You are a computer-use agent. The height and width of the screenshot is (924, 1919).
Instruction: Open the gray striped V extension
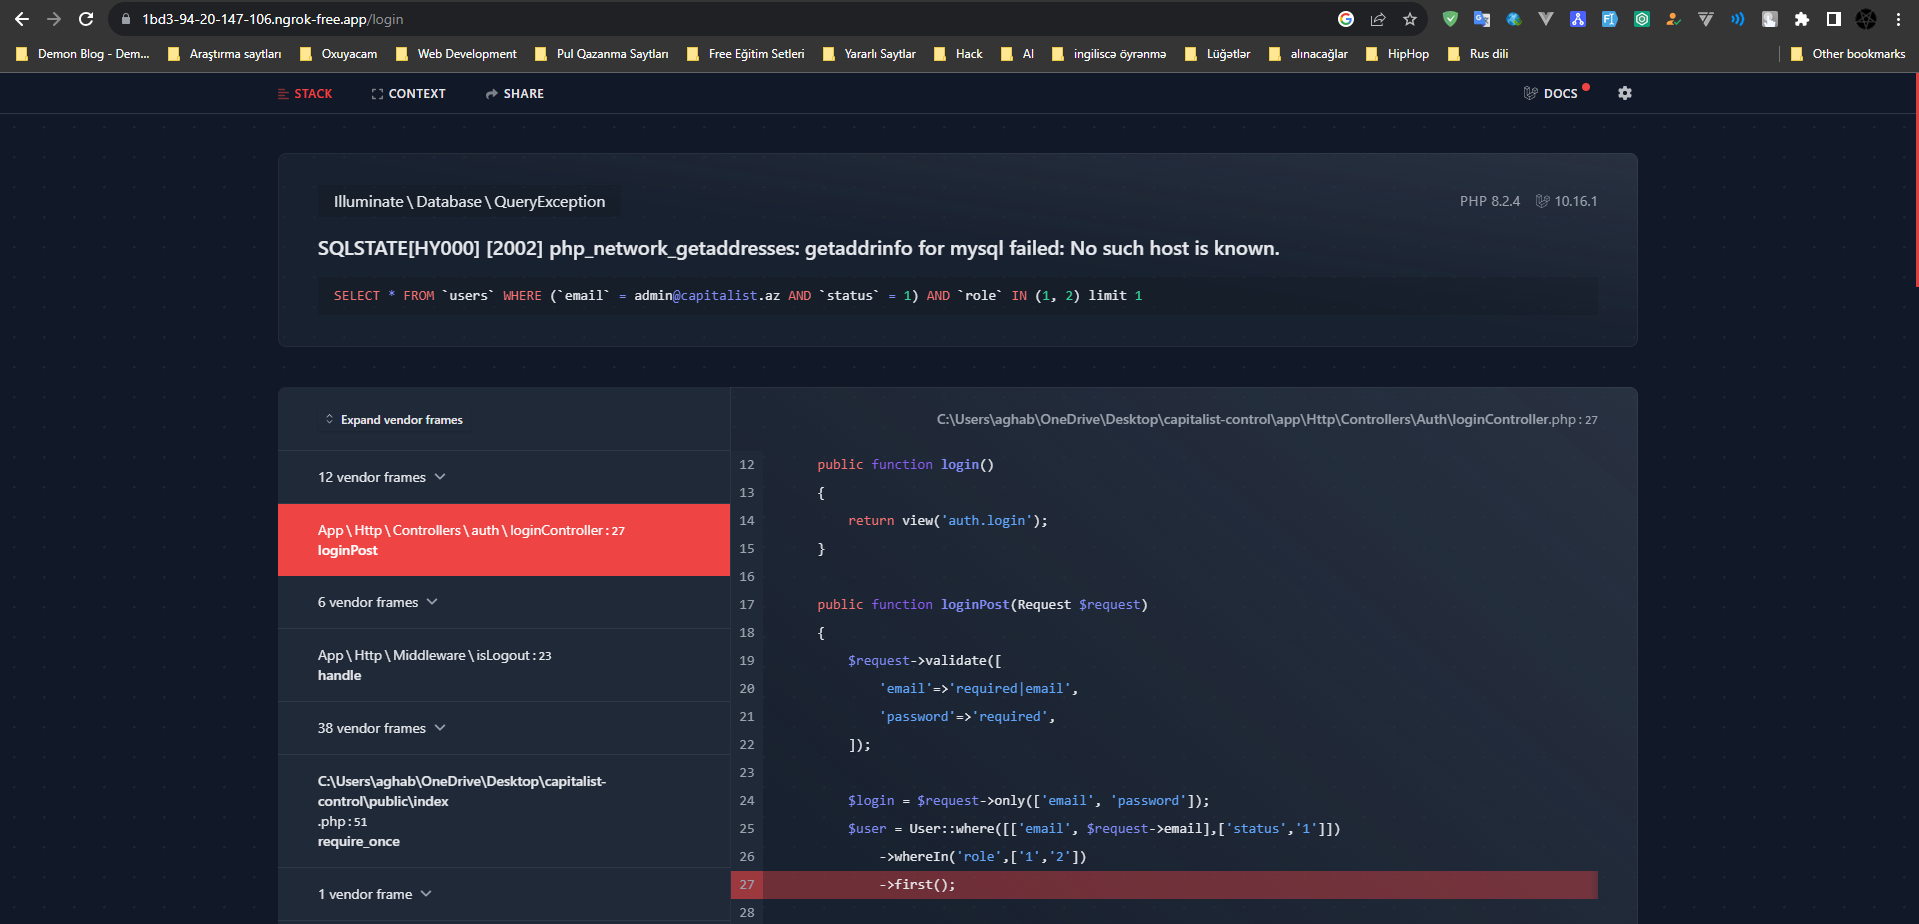tap(1706, 19)
